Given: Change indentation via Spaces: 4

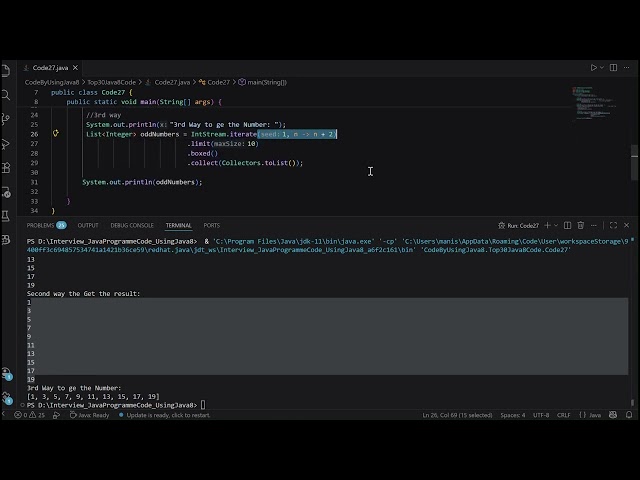Looking at the screenshot, I should click(513, 415).
